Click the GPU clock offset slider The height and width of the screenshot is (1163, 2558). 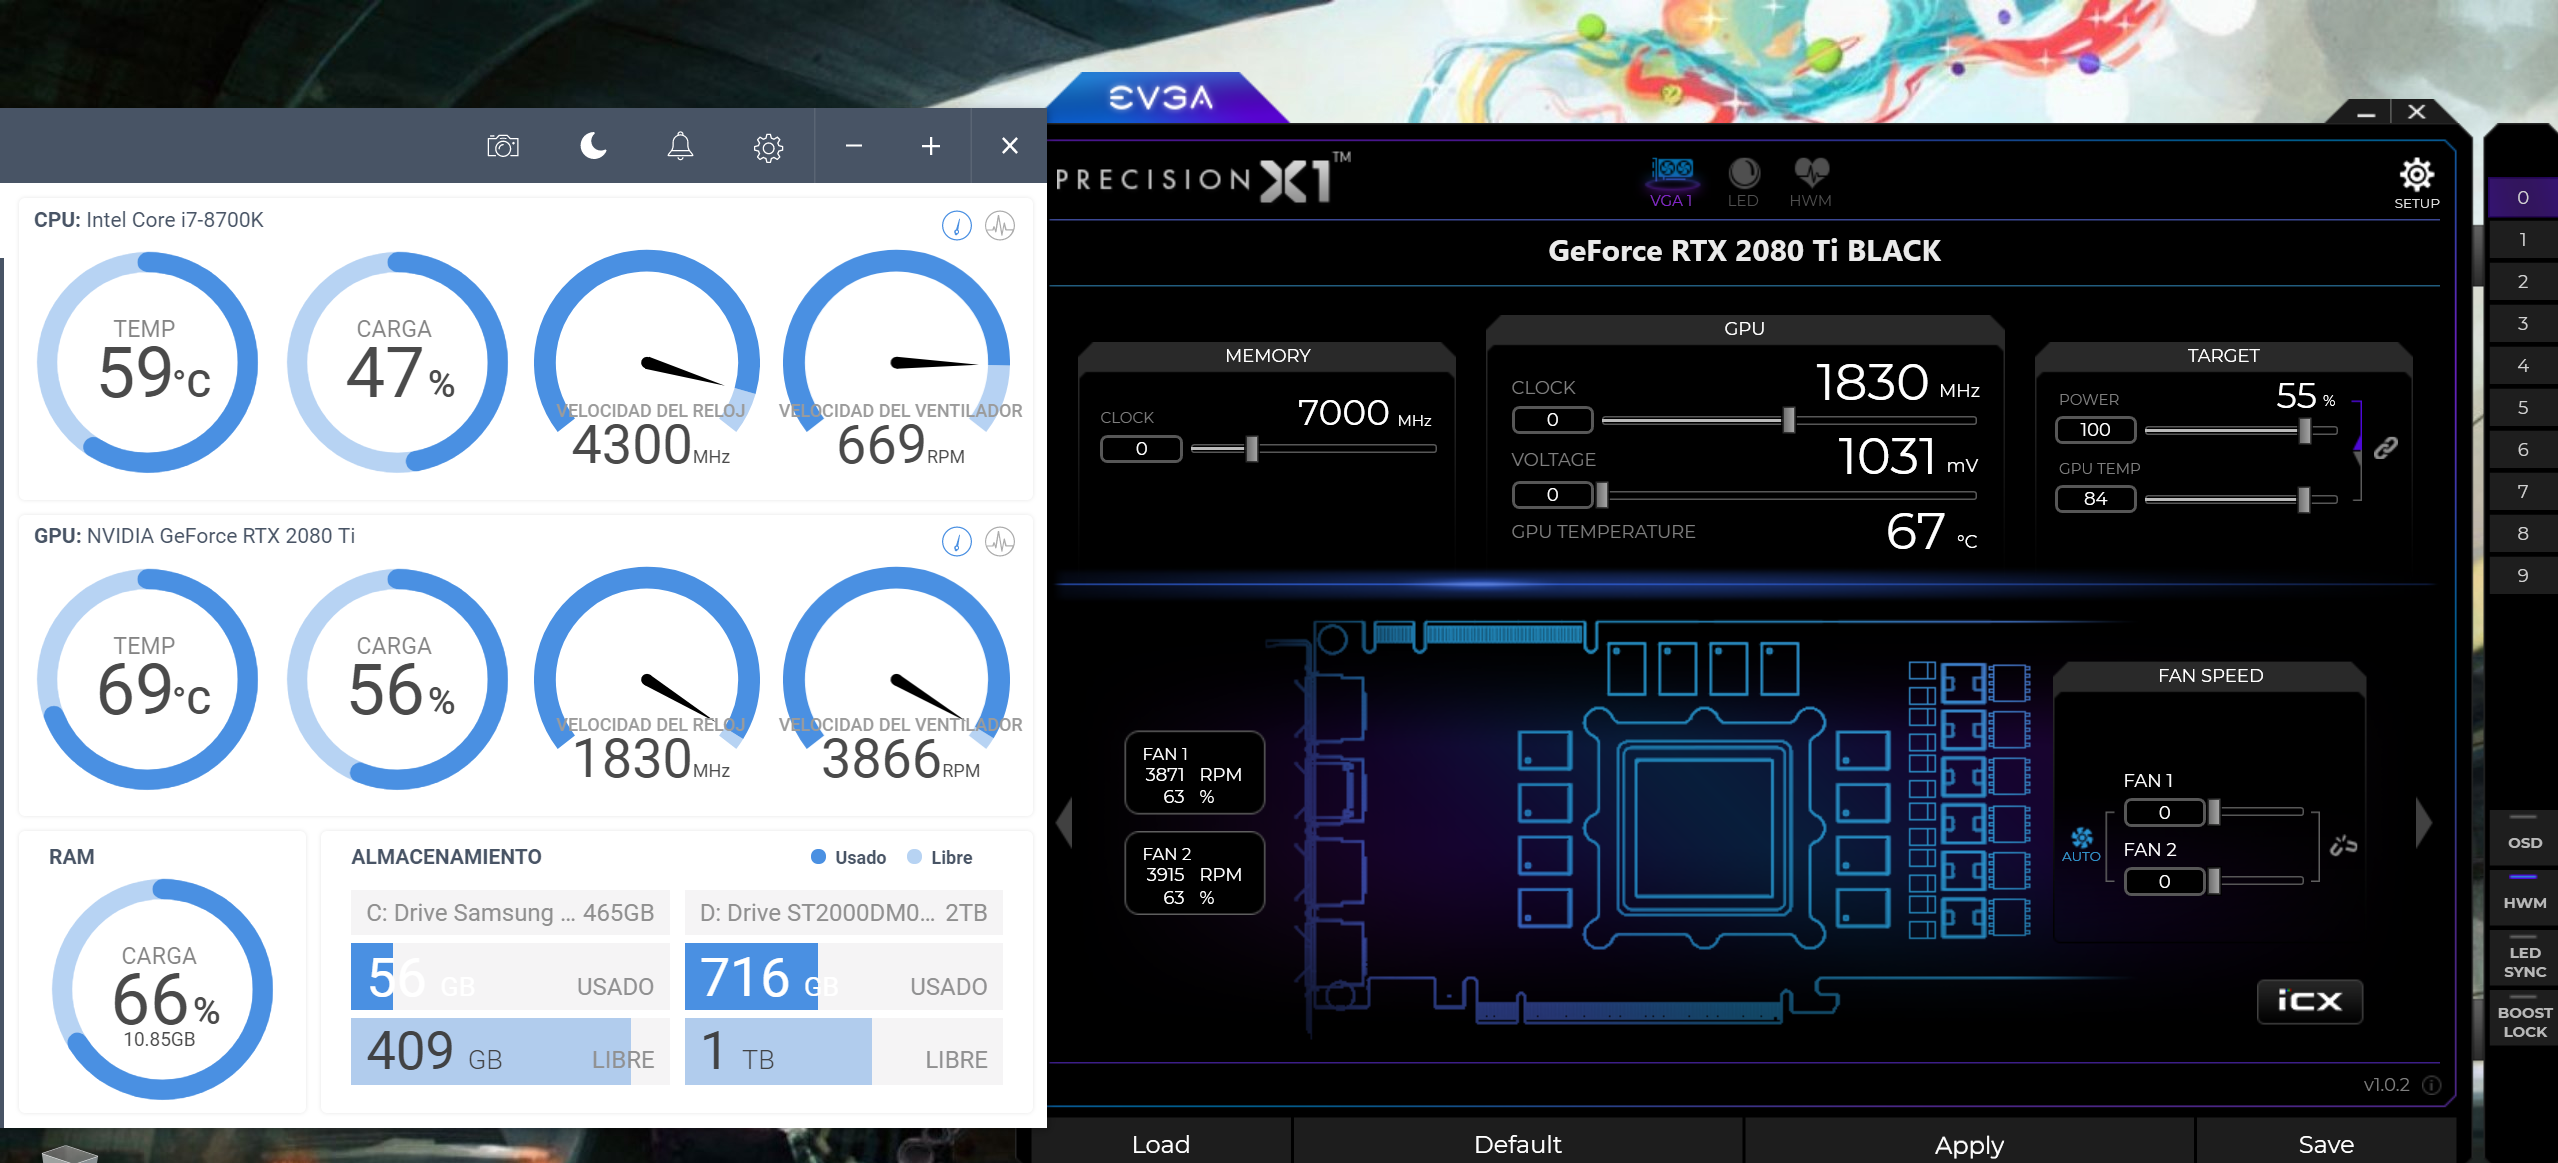pyautogui.click(x=1788, y=420)
